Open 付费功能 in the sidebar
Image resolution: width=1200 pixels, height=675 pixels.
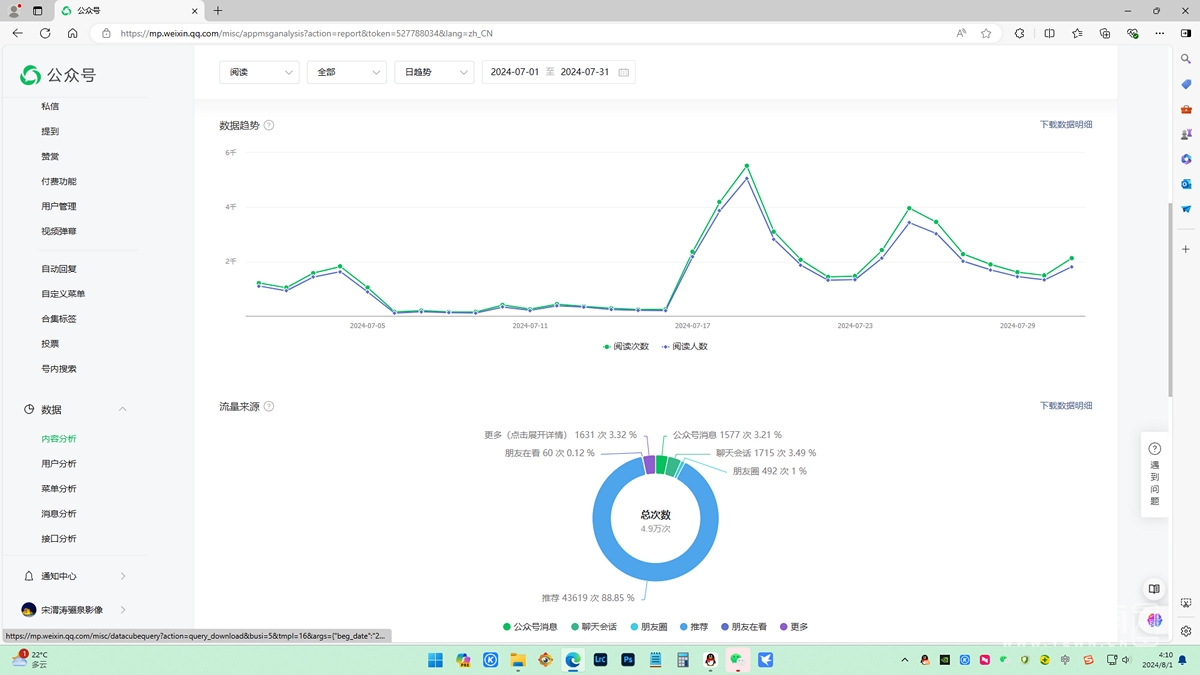pos(59,181)
